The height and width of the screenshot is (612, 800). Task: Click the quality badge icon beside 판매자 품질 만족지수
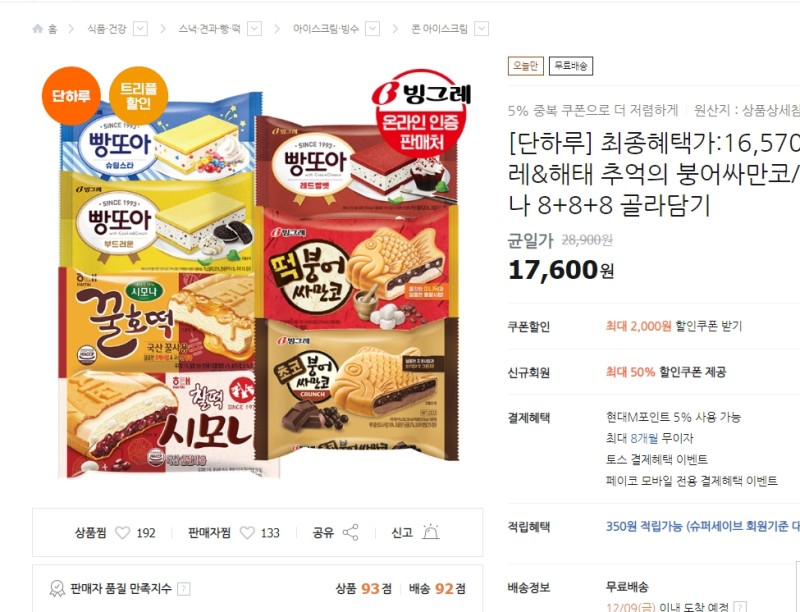pyautogui.click(x=57, y=589)
